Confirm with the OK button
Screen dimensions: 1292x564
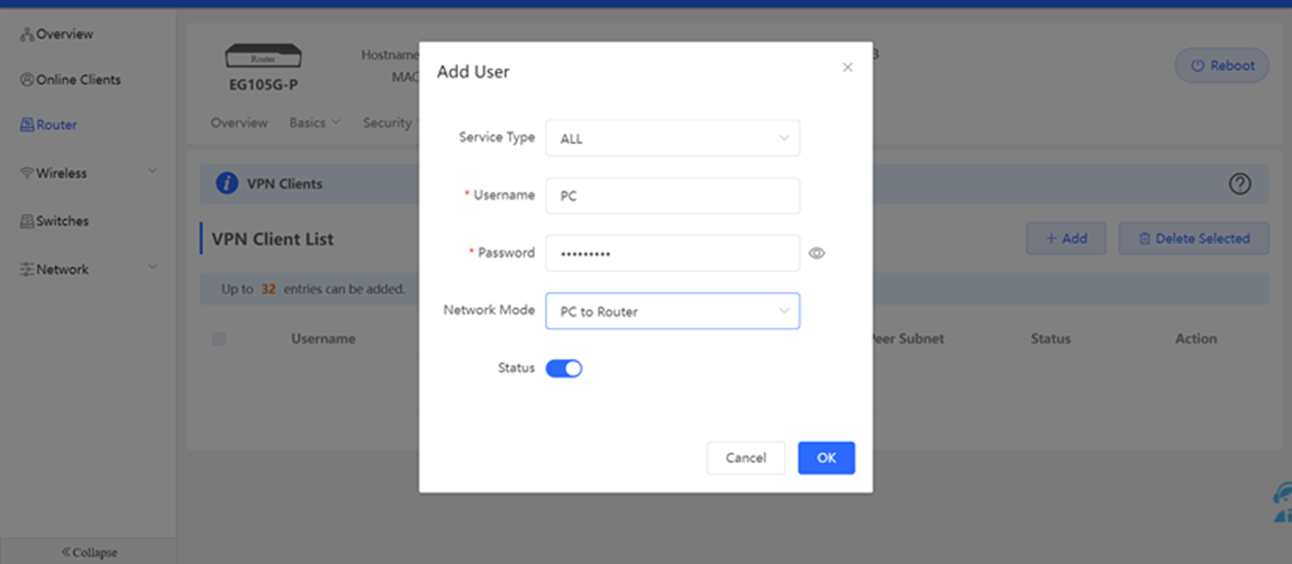point(826,458)
